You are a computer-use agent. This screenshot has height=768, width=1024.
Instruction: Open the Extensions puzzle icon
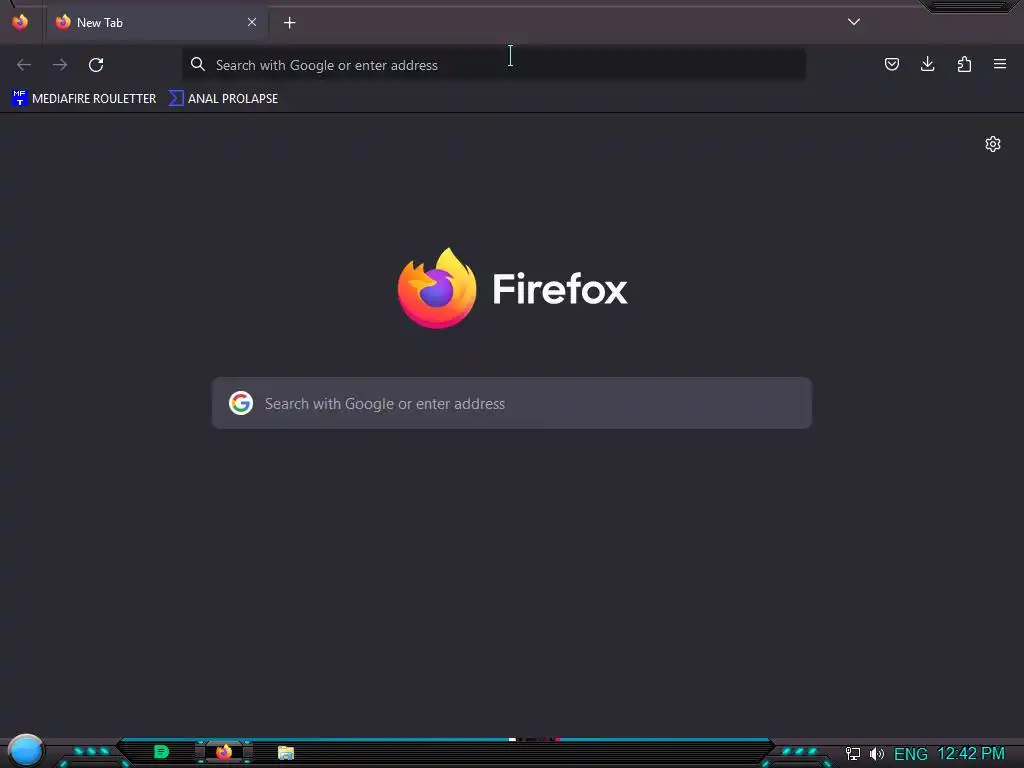tap(964, 64)
